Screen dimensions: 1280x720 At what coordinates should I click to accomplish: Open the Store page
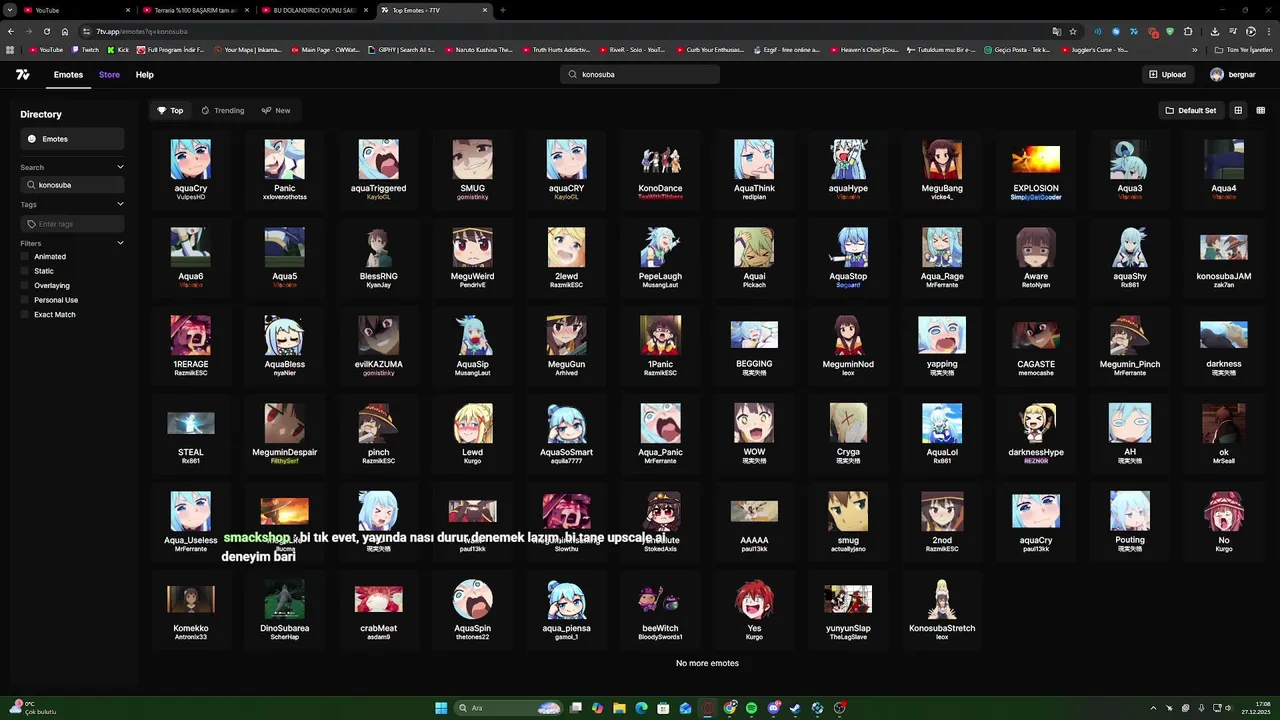click(x=109, y=75)
